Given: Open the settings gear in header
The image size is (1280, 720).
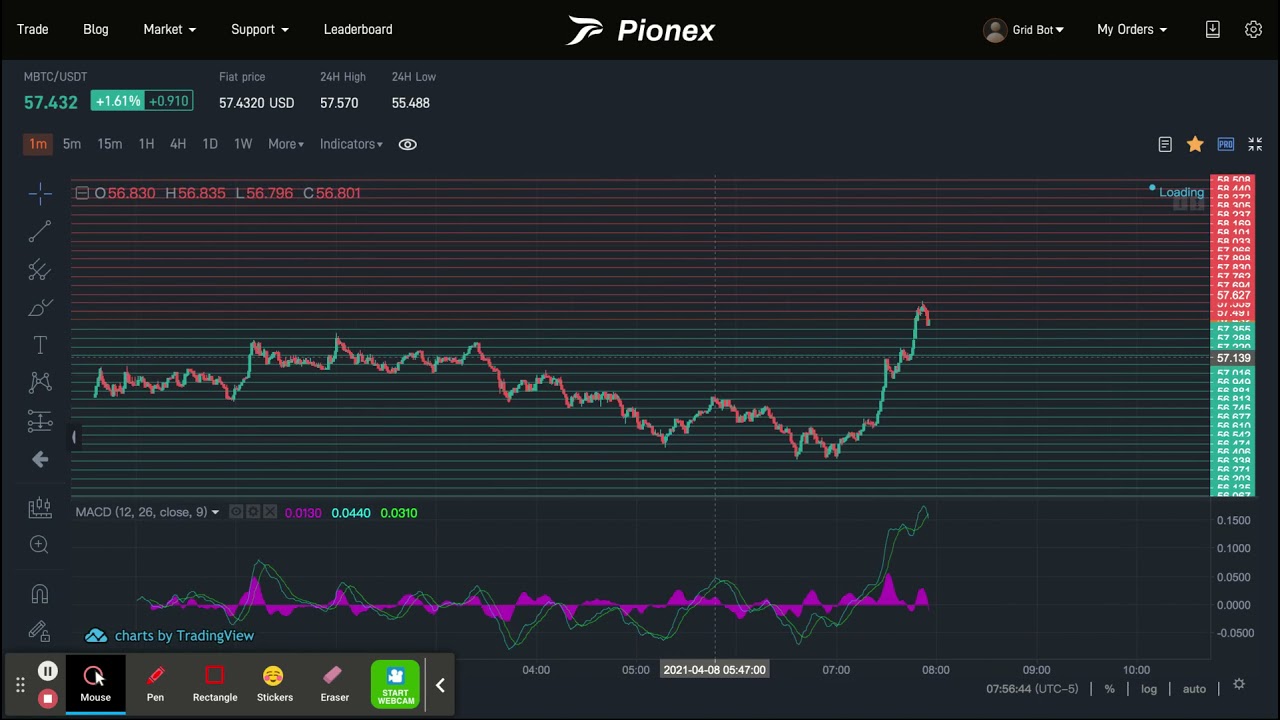Looking at the screenshot, I should coord(1253,29).
